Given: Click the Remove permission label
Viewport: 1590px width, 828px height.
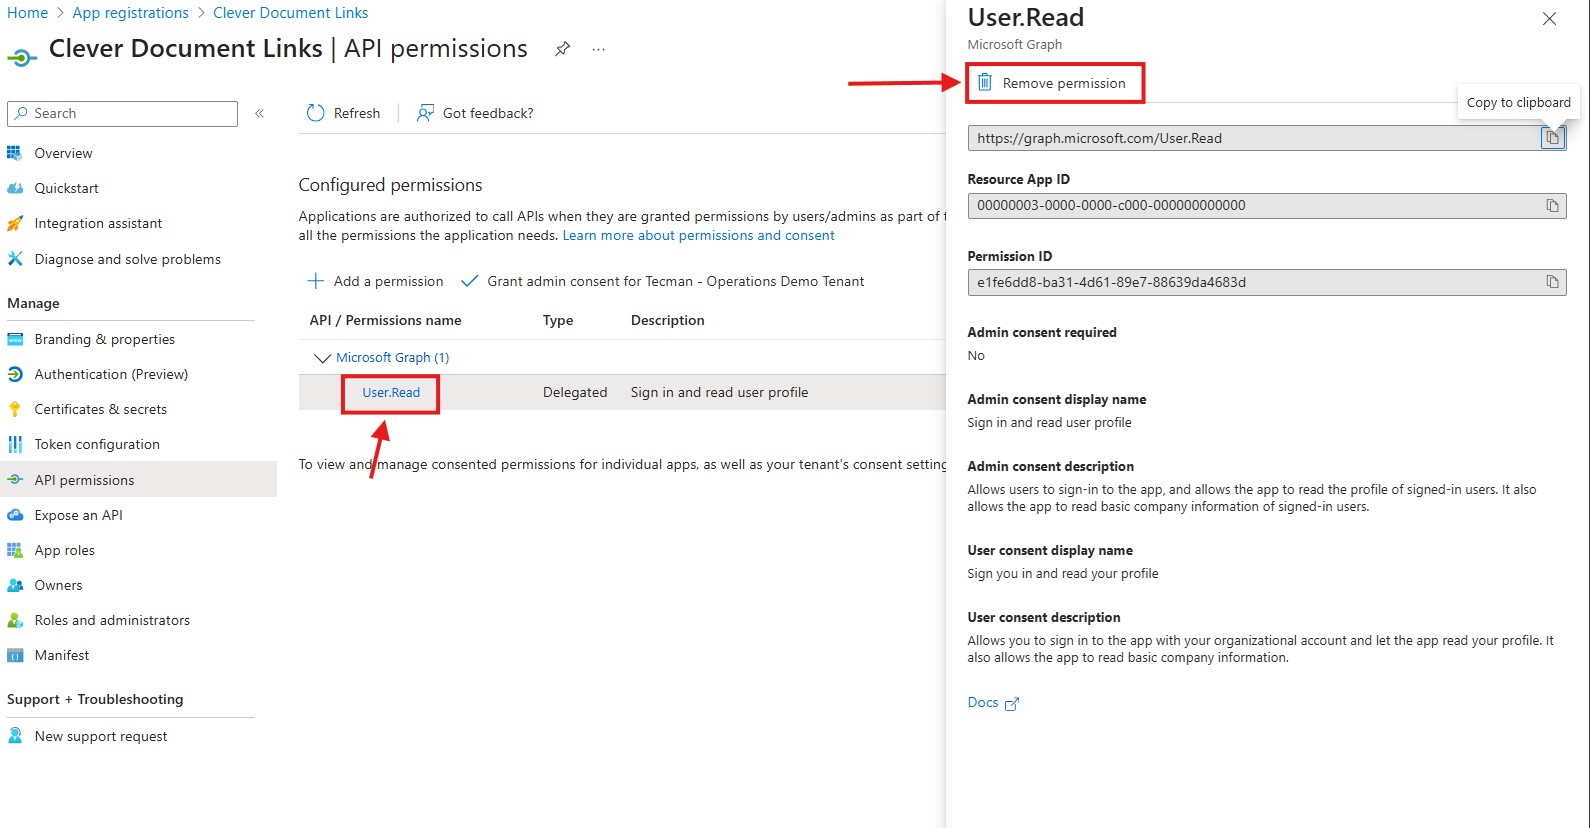Looking at the screenshot, I should [1064, 83].
